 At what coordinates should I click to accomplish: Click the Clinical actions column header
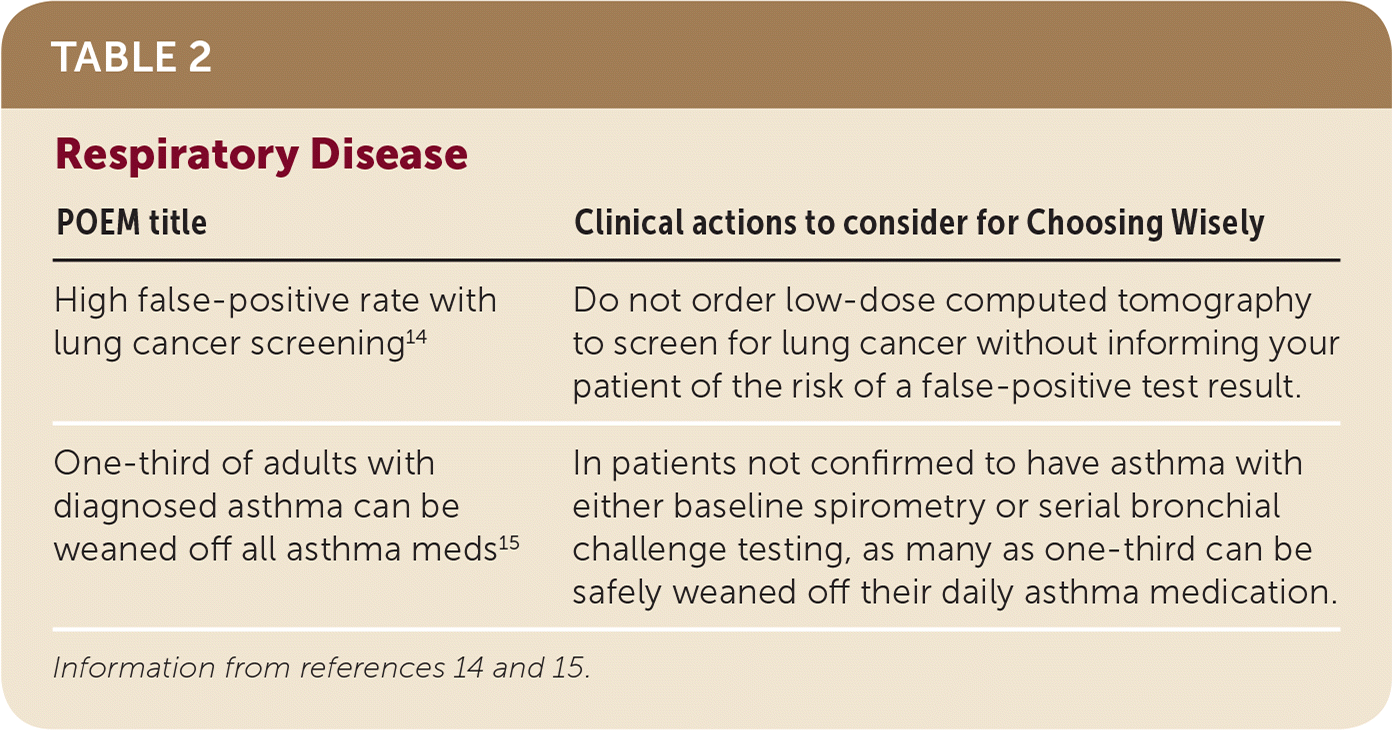918,223
